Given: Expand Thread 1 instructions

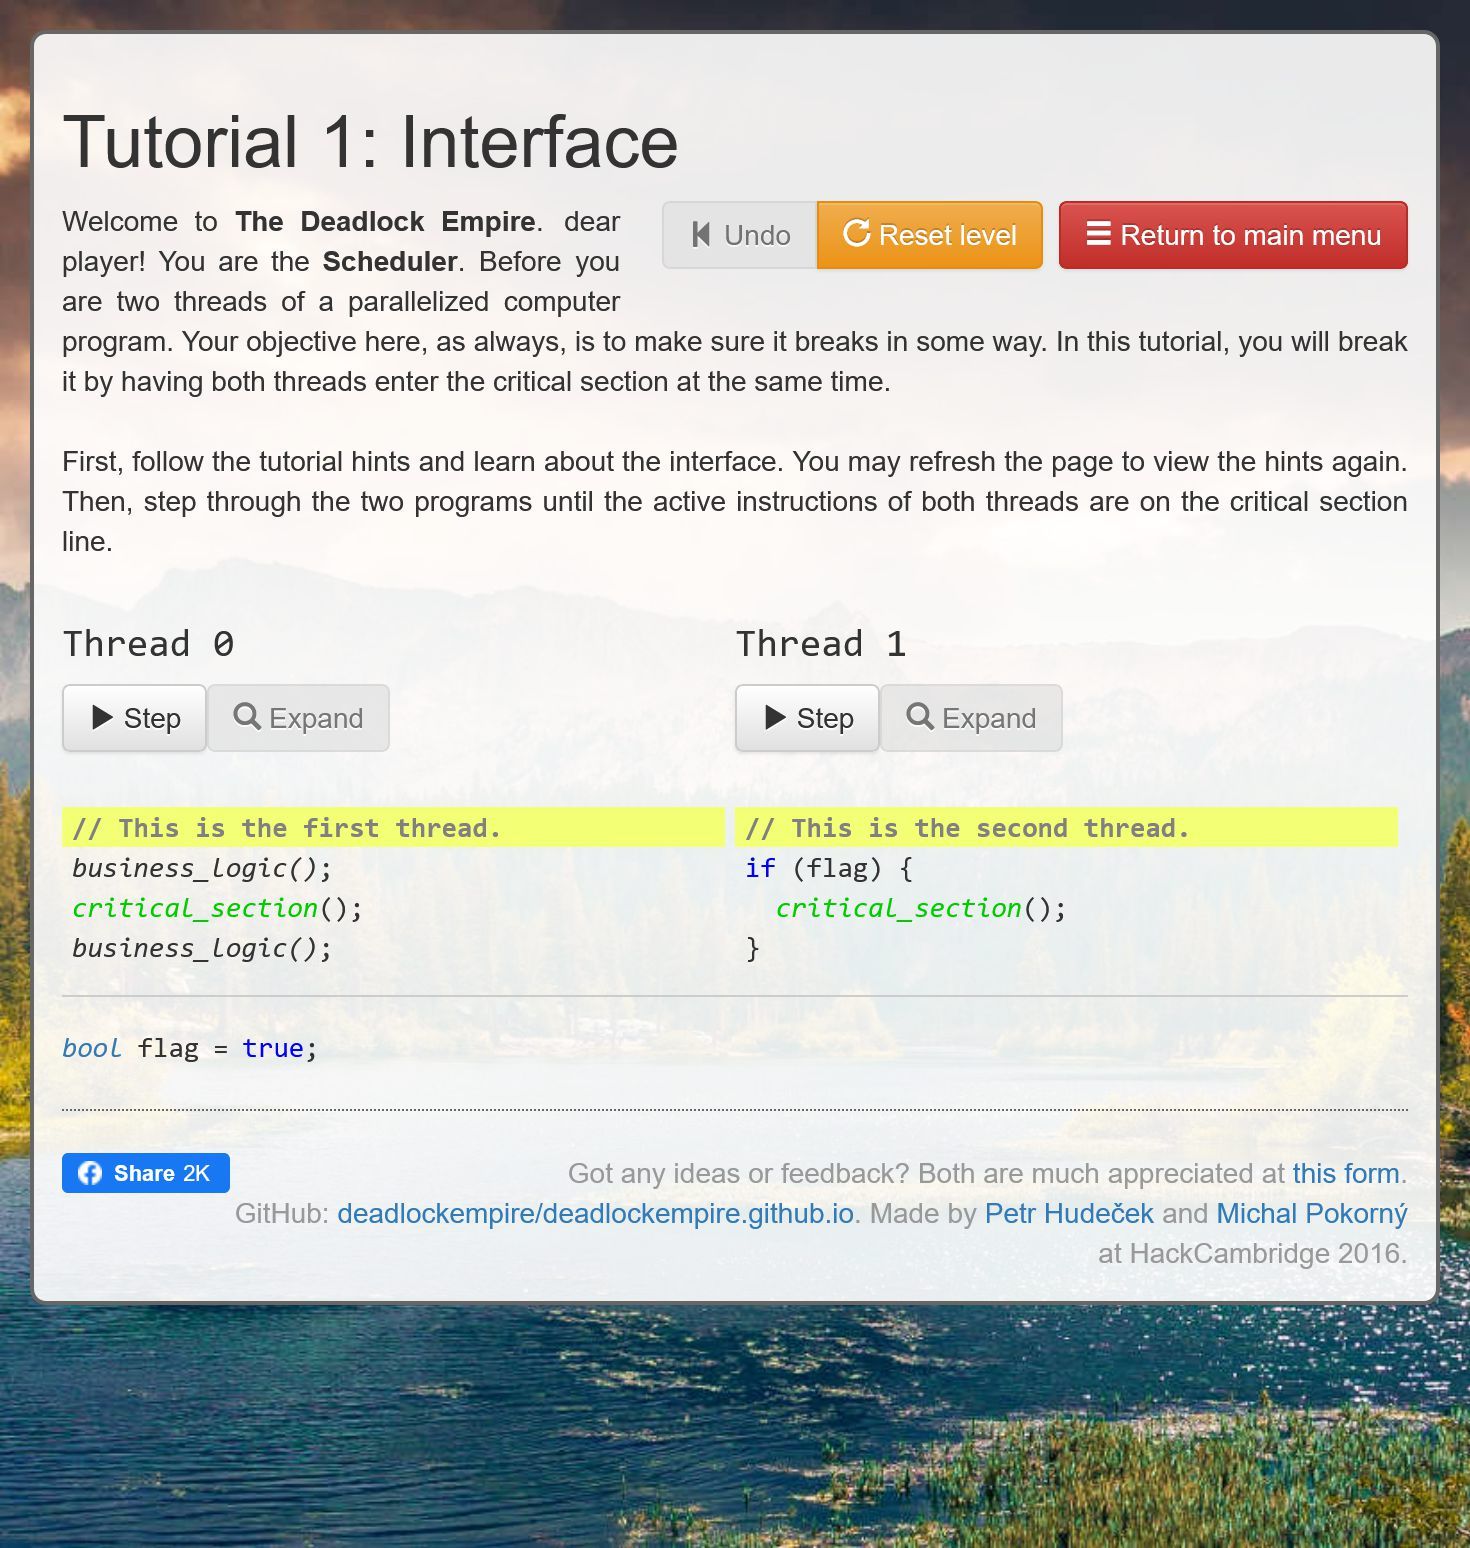Looking at the screenshot, I should tap(971, 718).
